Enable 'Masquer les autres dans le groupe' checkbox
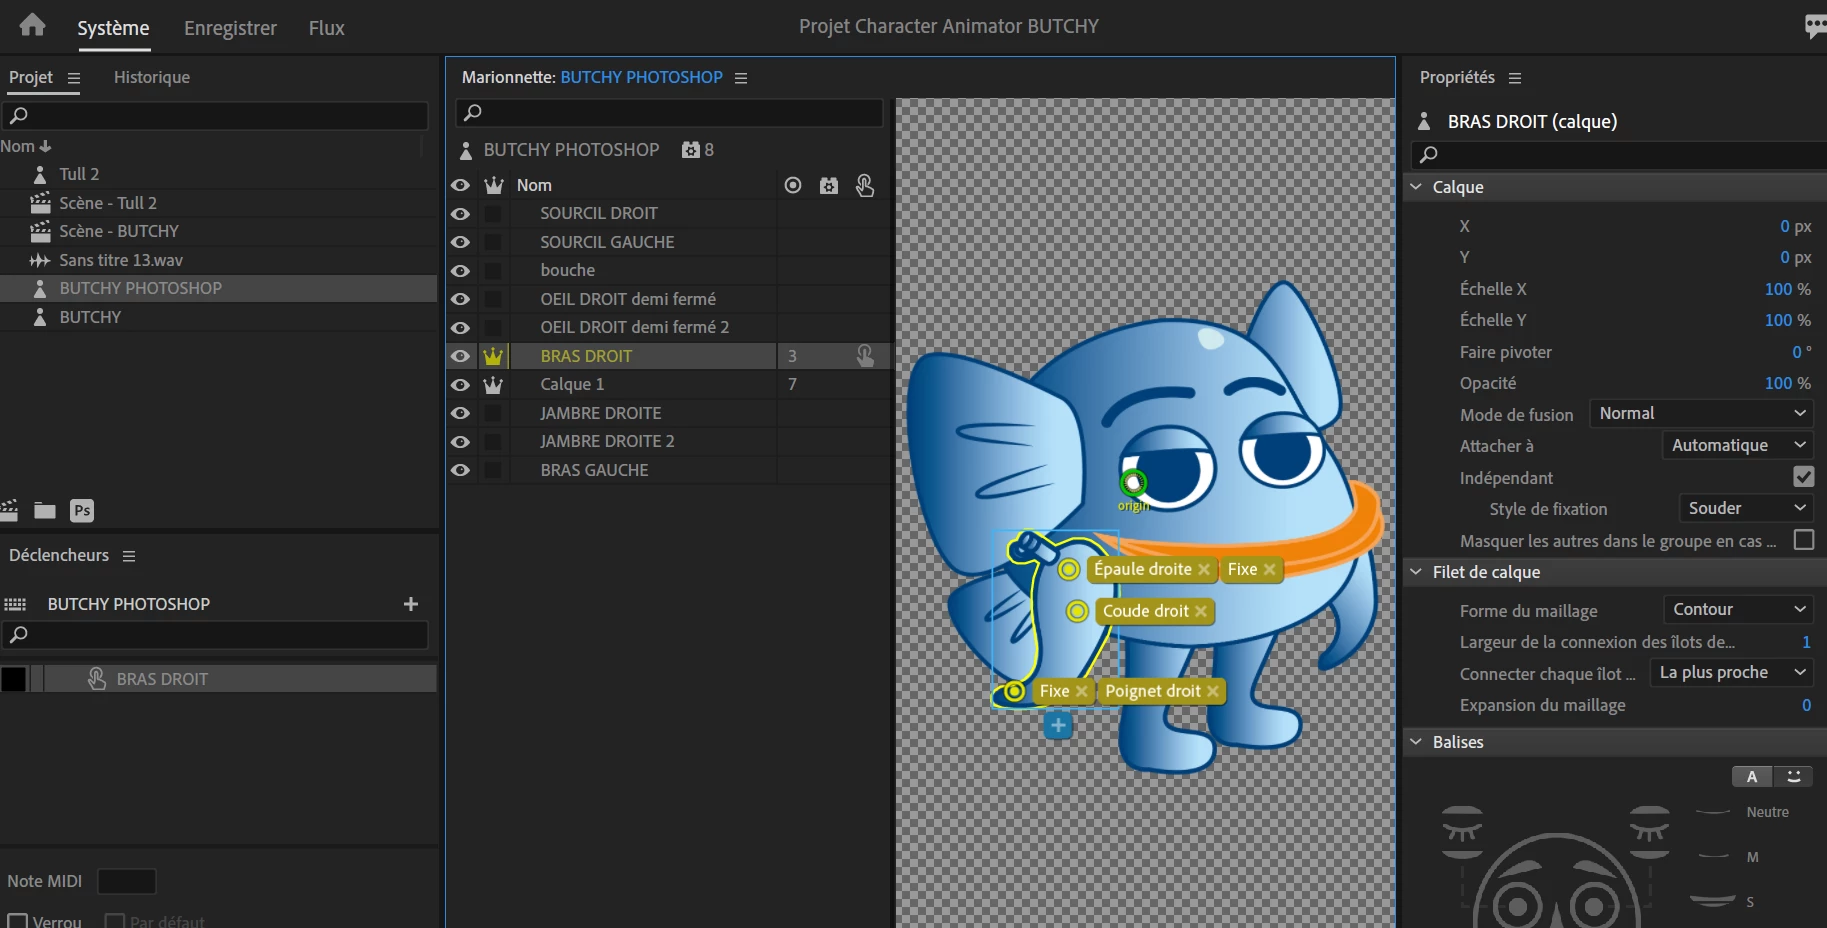 click(1804, 540)
